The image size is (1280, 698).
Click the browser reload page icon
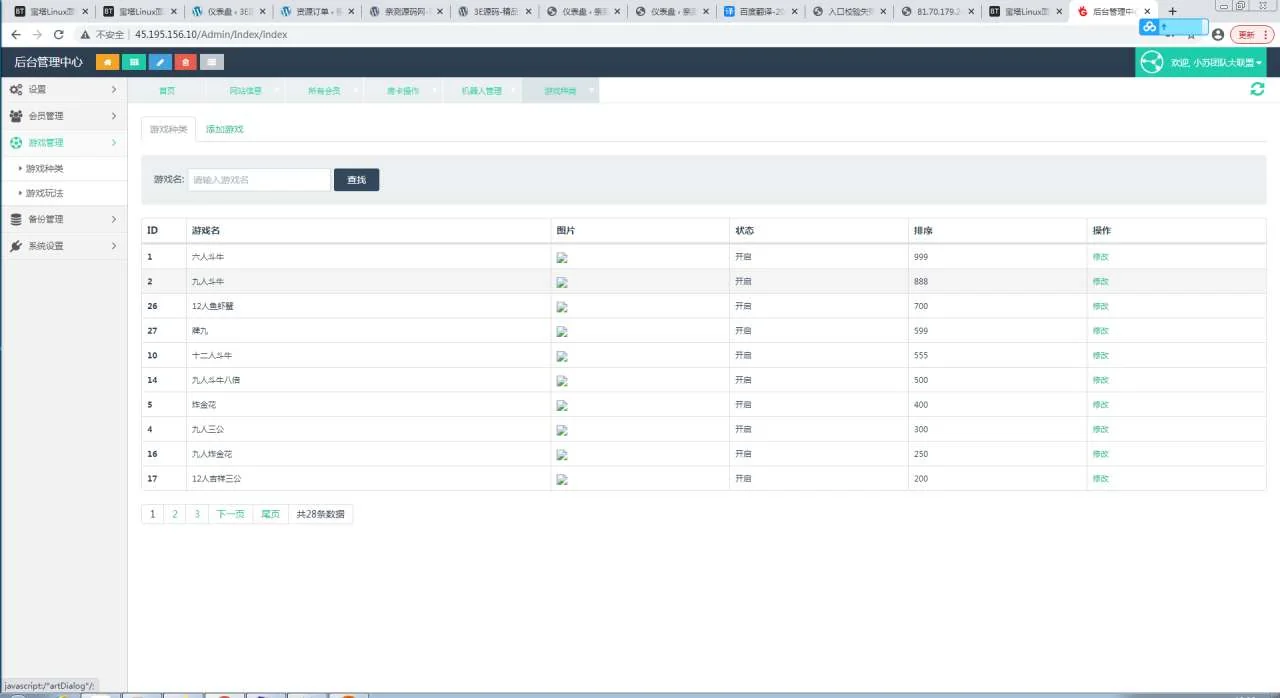tap(59, 34)
